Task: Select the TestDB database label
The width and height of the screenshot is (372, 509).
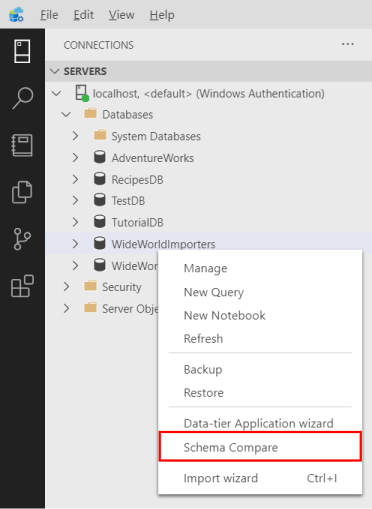Action: point(128,201)
